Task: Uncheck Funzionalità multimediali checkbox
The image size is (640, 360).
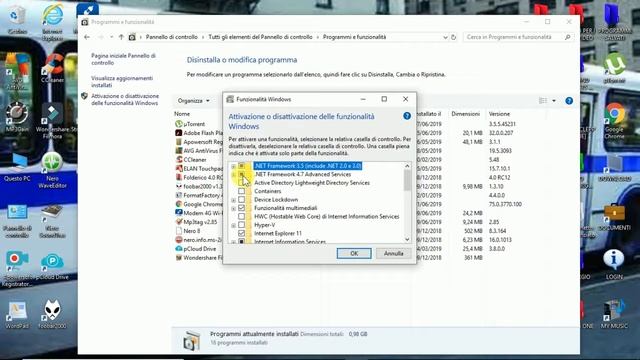Action: point(242,208)
